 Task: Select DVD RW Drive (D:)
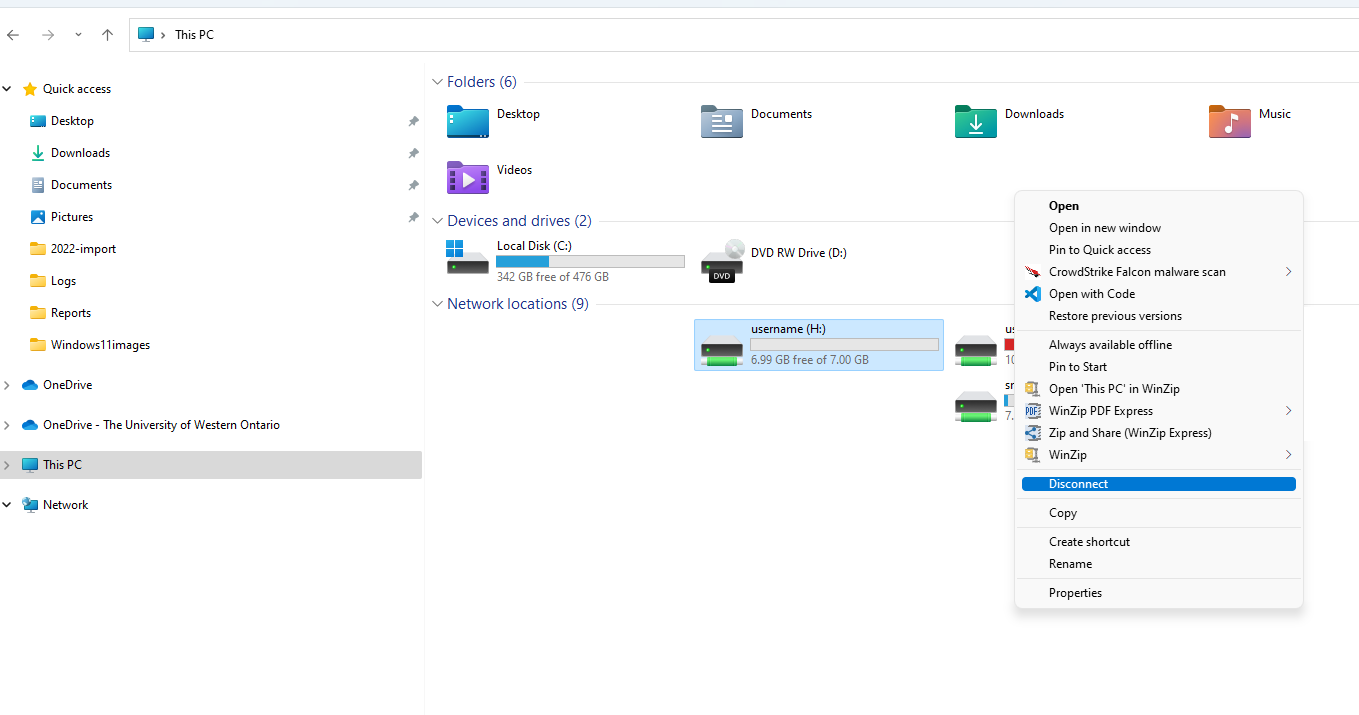tap(774, 261)
